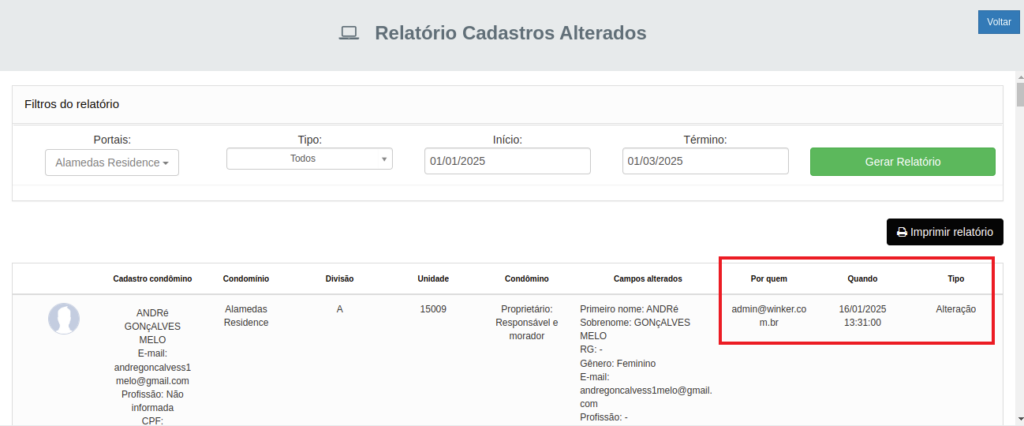1024x426 pixels.
Task: Click the user avatar thumbnail in first row
Action: coord(64,319)
